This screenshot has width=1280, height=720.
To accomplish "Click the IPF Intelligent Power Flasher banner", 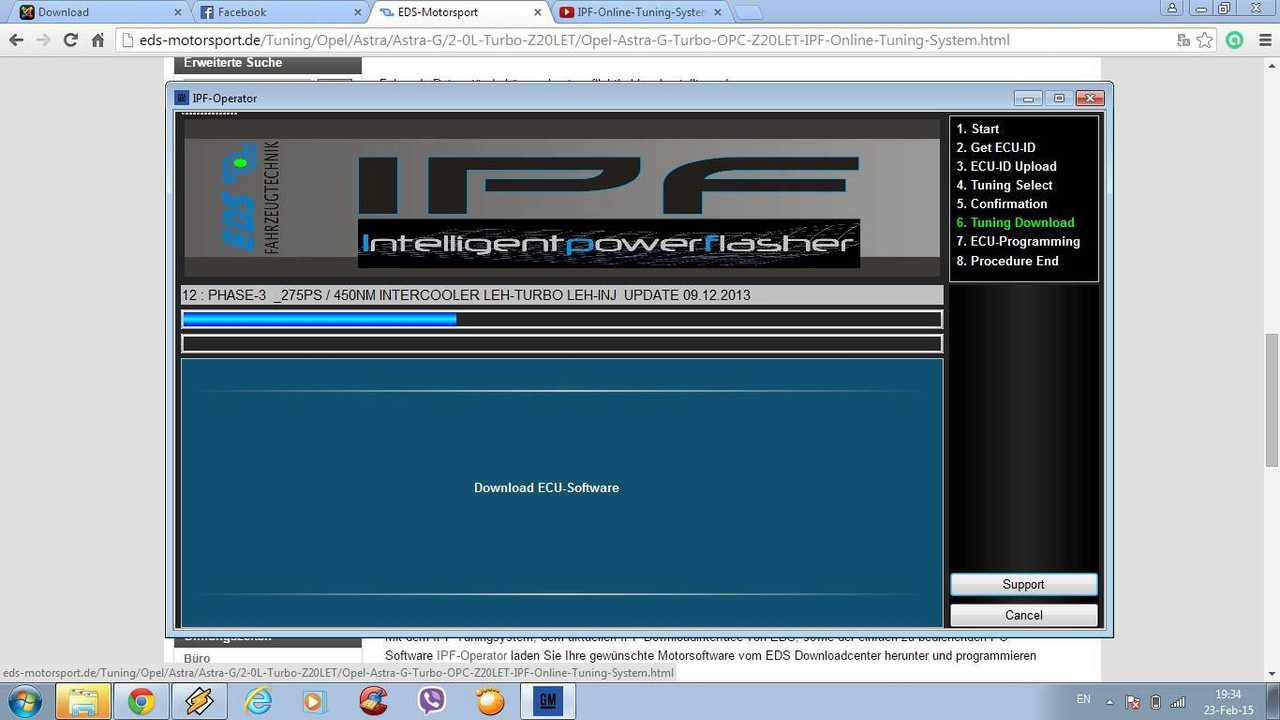I will coord(561,200).
